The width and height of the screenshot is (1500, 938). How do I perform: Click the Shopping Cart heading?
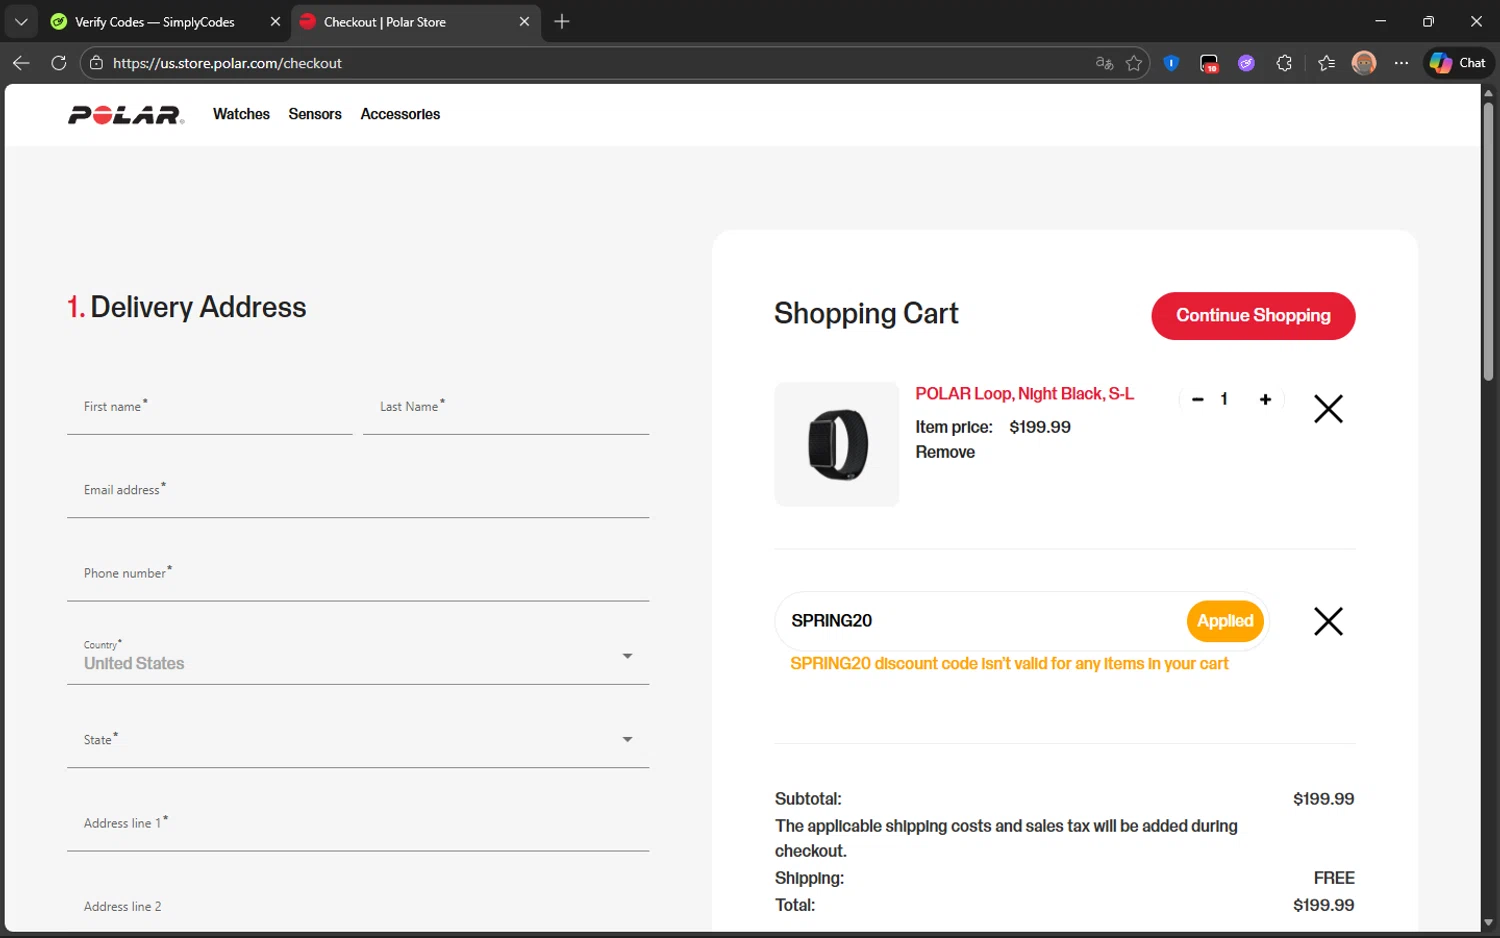866,314
